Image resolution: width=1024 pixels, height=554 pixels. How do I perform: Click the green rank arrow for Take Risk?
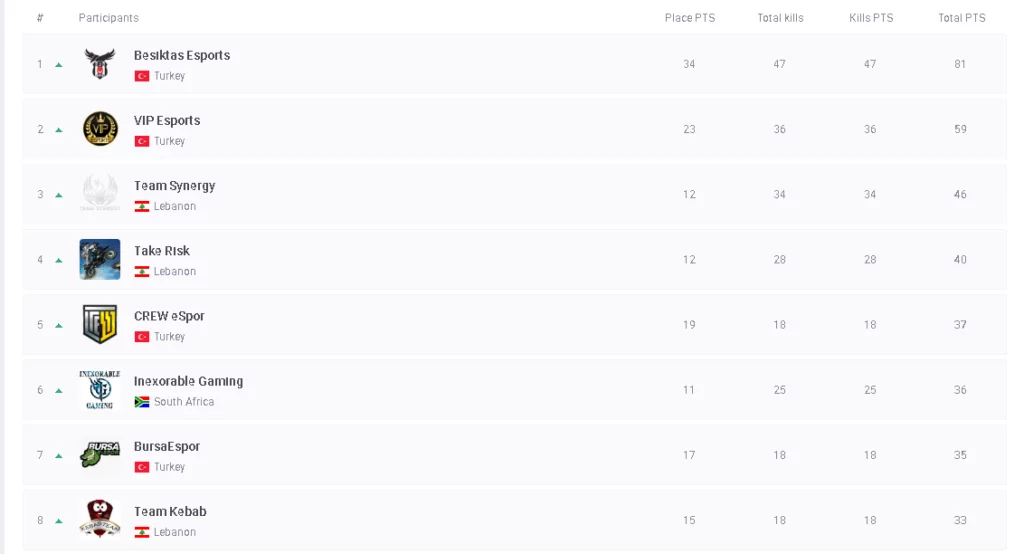point(59,260)
